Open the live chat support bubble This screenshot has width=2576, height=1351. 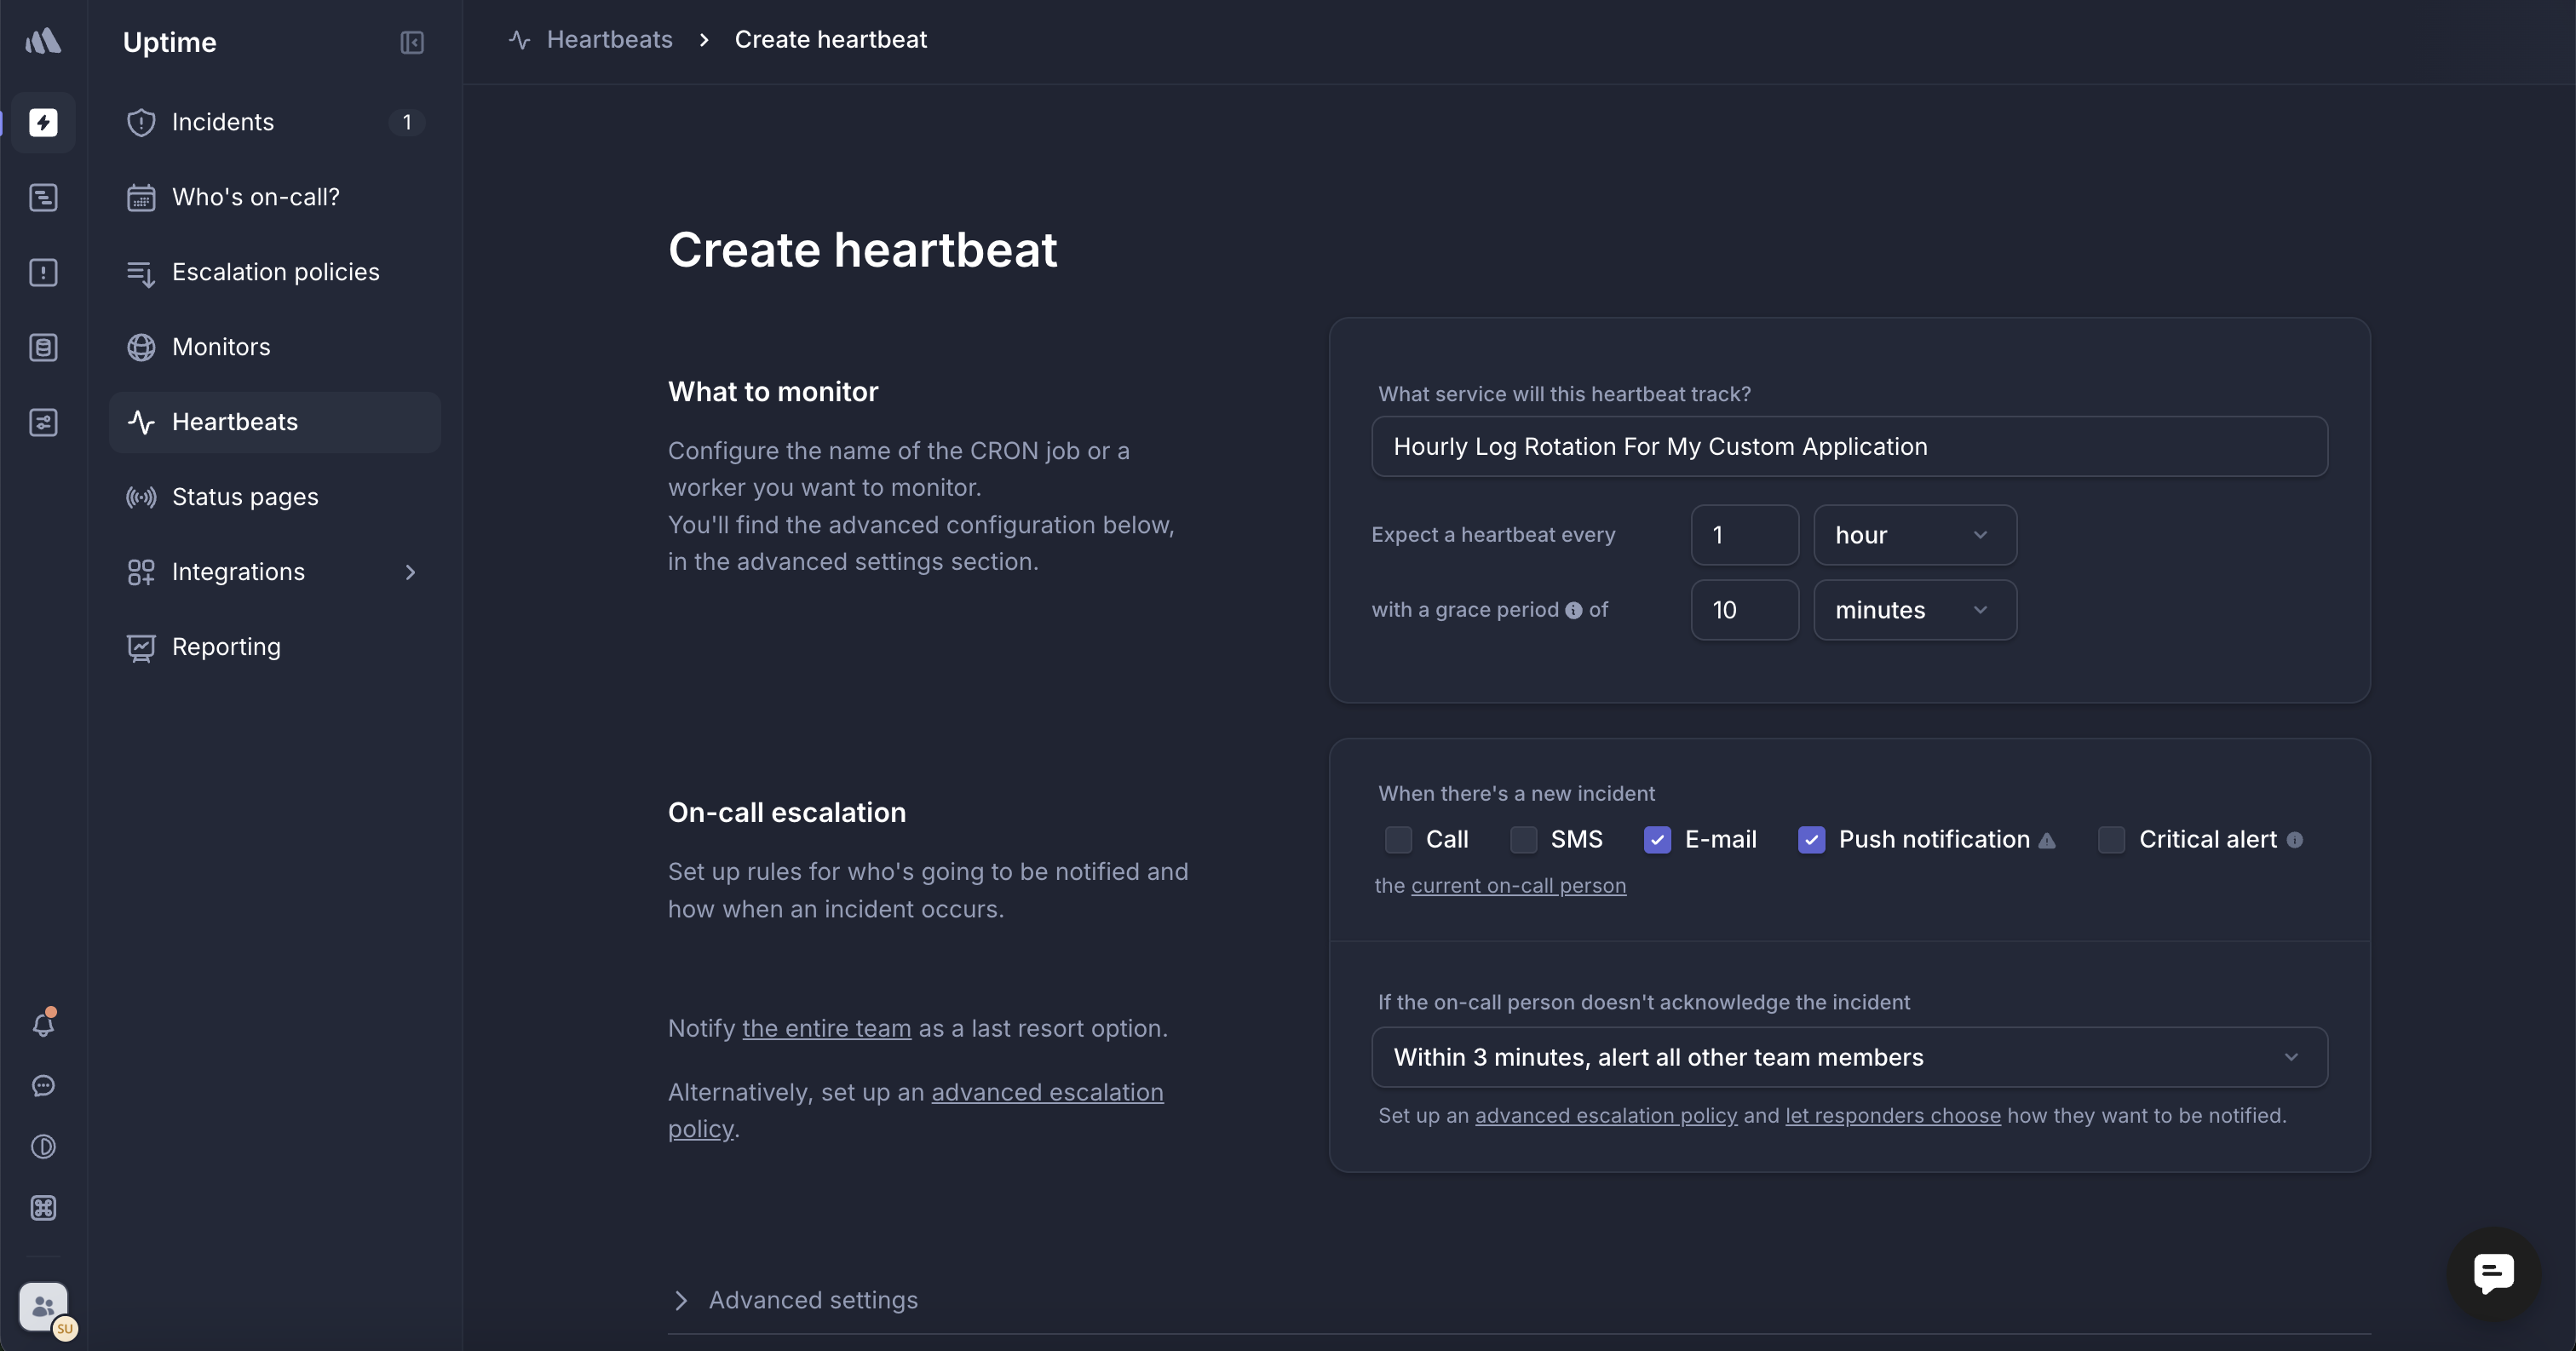click(2493, 1273)
